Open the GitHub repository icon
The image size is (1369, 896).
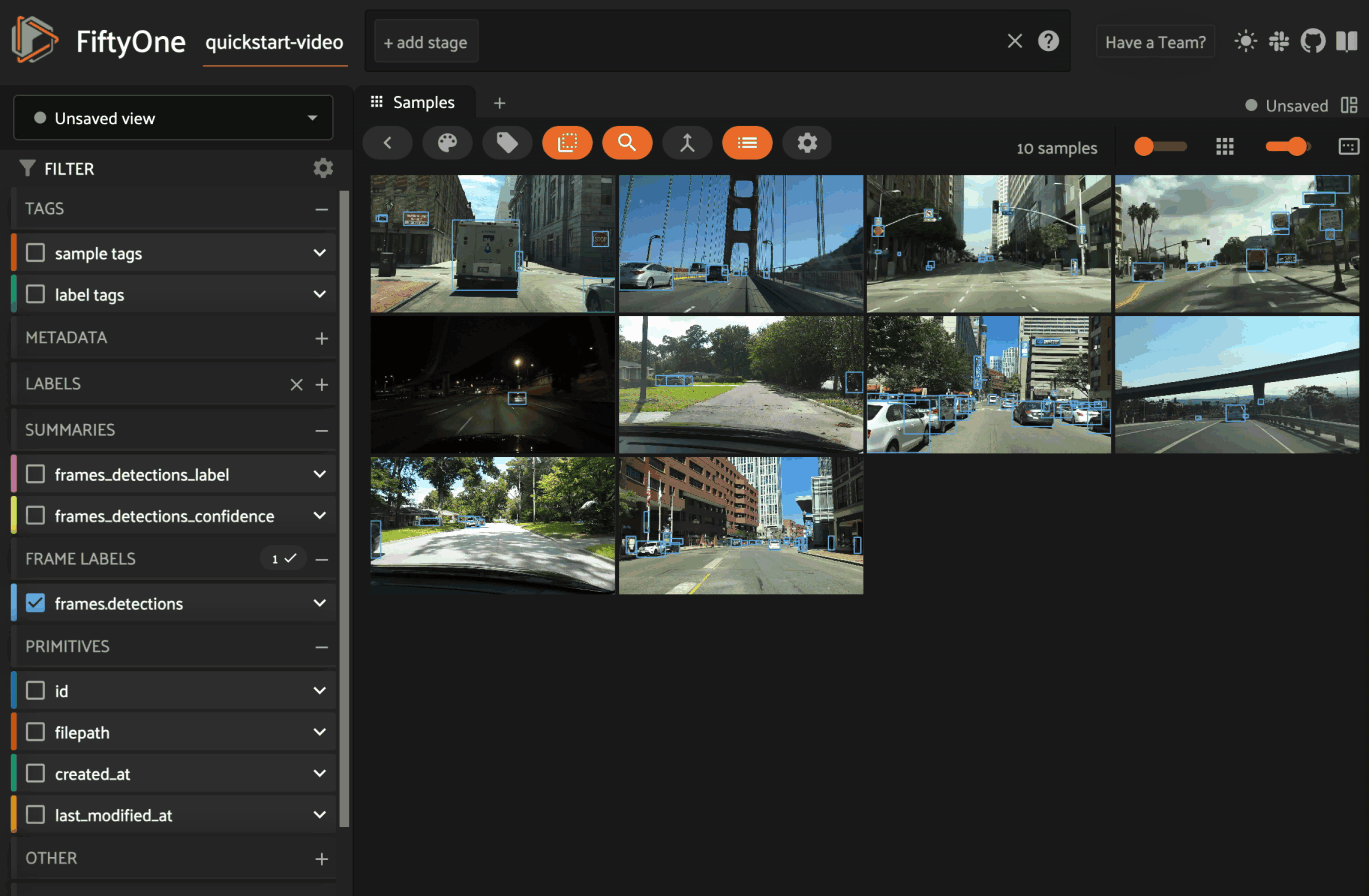tap(1312, 41)
